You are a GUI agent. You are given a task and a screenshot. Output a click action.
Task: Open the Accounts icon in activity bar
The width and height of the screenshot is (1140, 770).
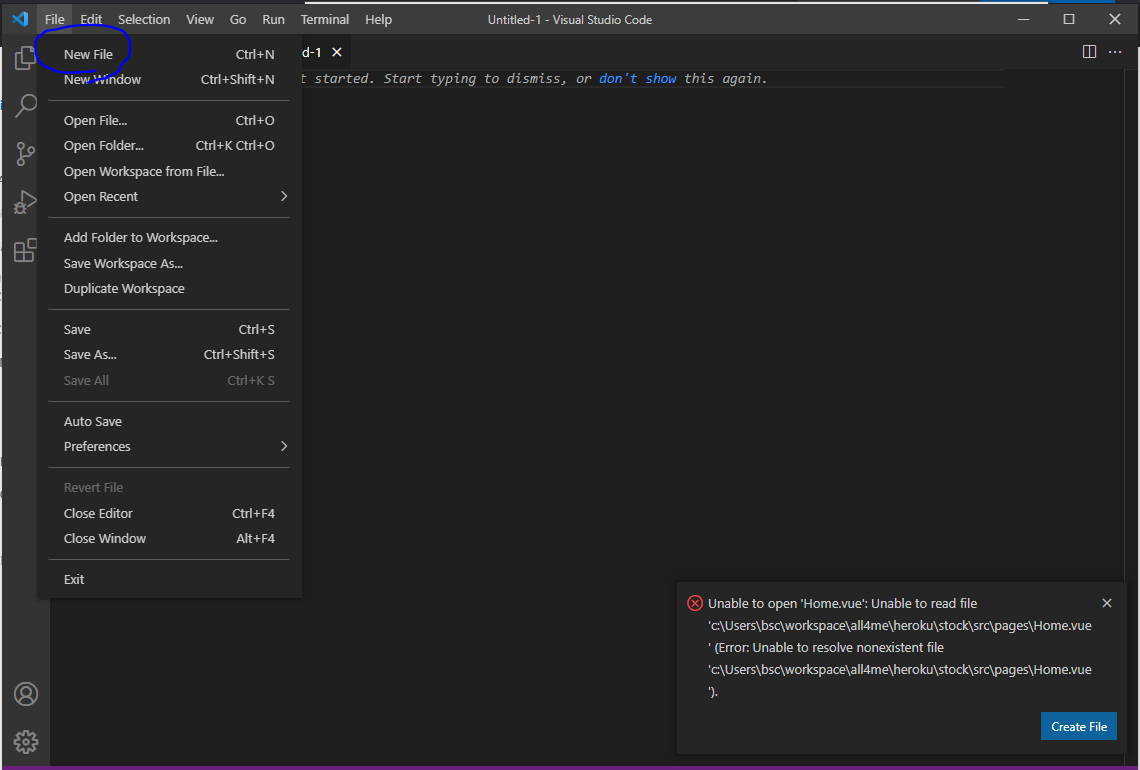(x=25, y=694)
